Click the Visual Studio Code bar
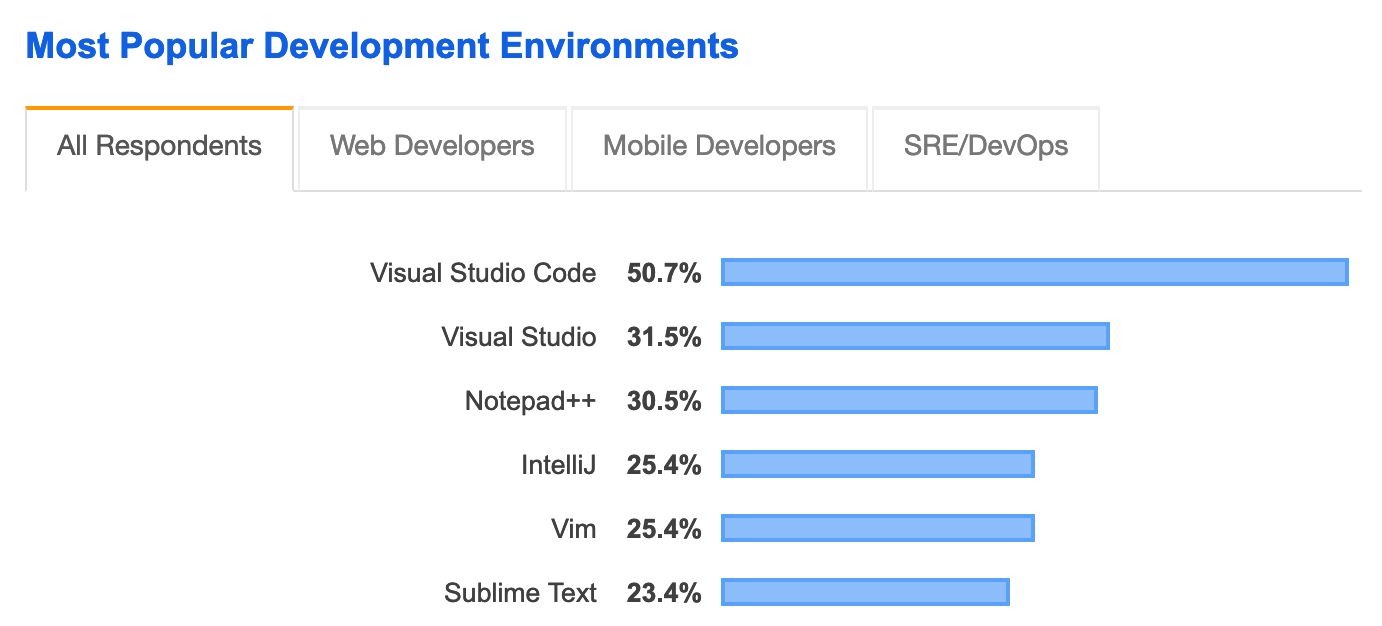The image size is (1382, 626). point(1035,272)
